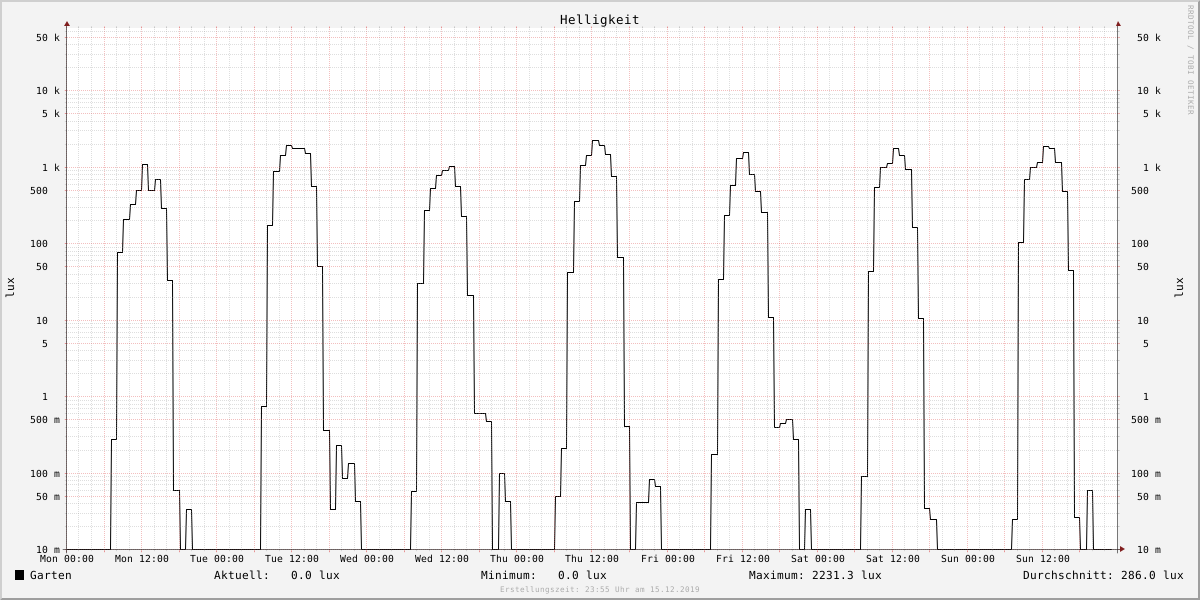Select the Durchschnitt 286.0 lux value
Image resolution: width=1200 pixels, height=600 pixels.
tap(1152, 575)
